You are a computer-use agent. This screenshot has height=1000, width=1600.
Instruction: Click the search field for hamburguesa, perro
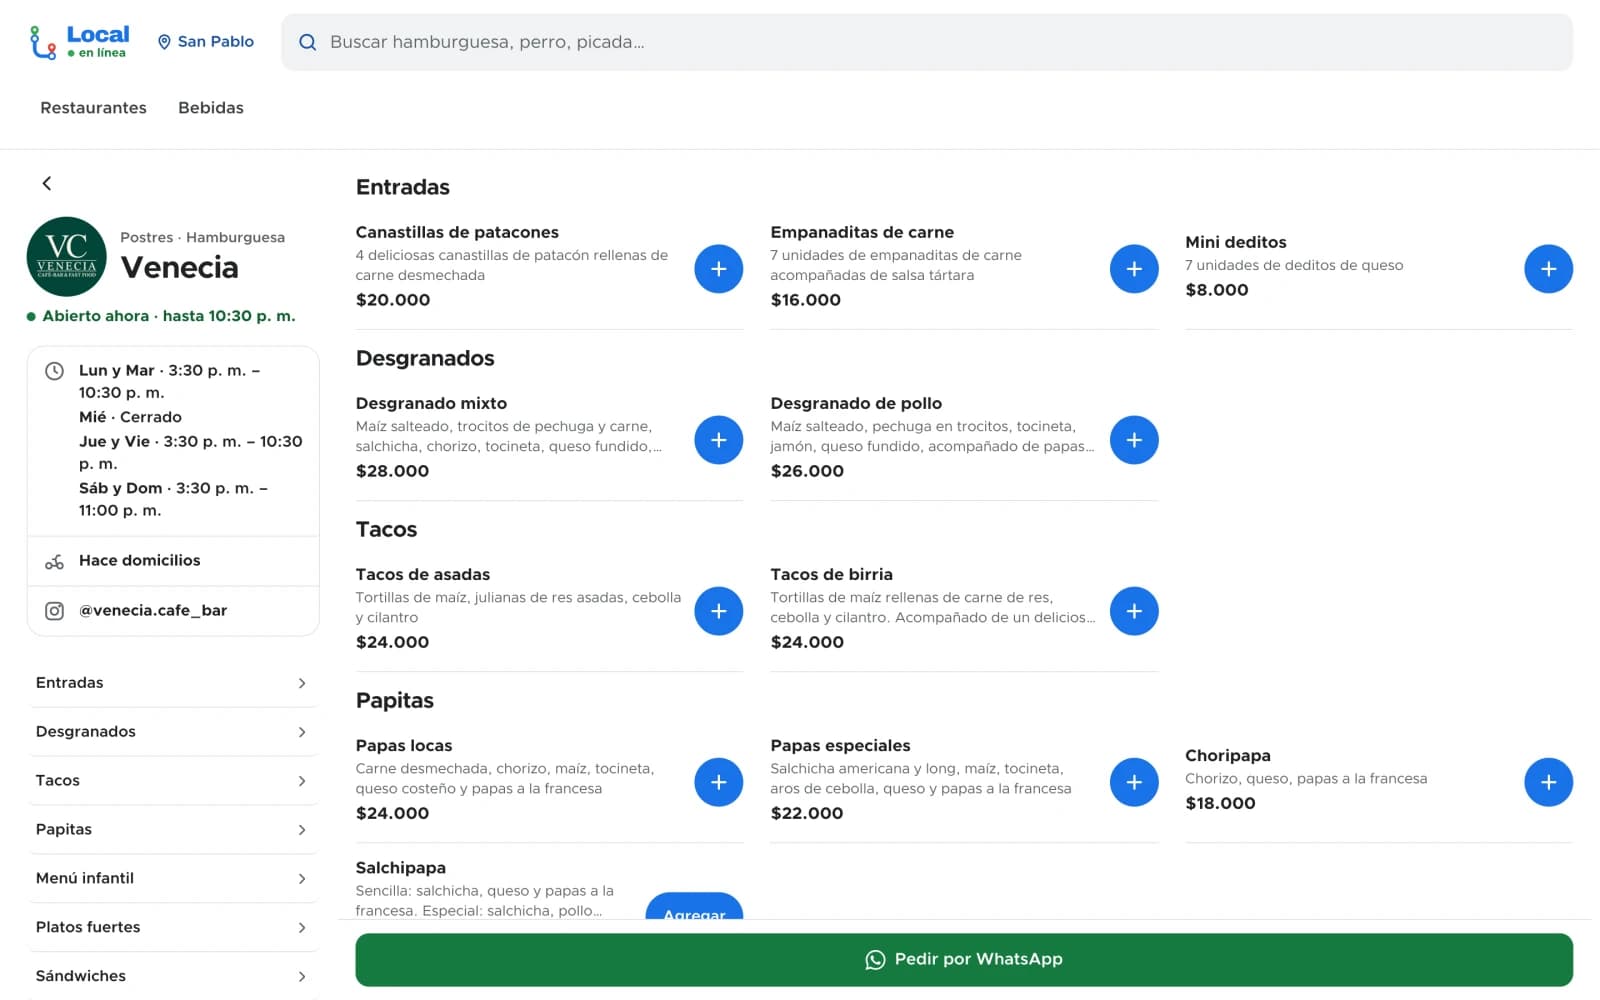click(927, 42)
